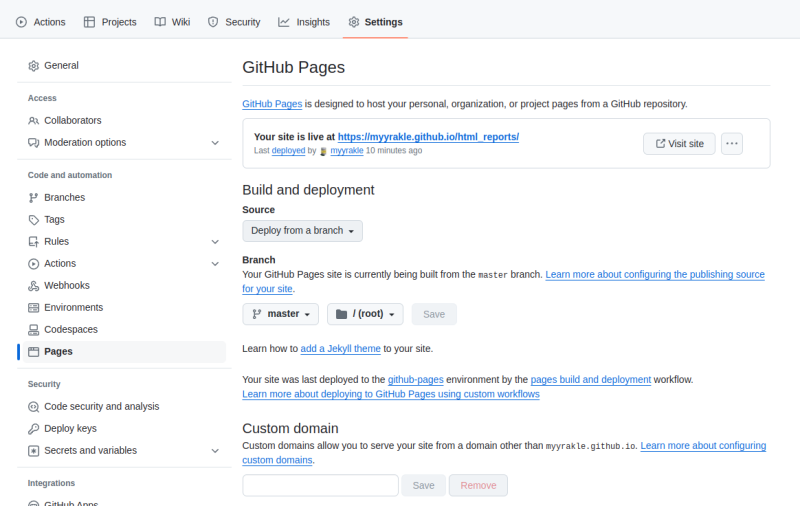800x506 pixels.
Task: Click the custom domain text field
Action: (x=320, y=485)
